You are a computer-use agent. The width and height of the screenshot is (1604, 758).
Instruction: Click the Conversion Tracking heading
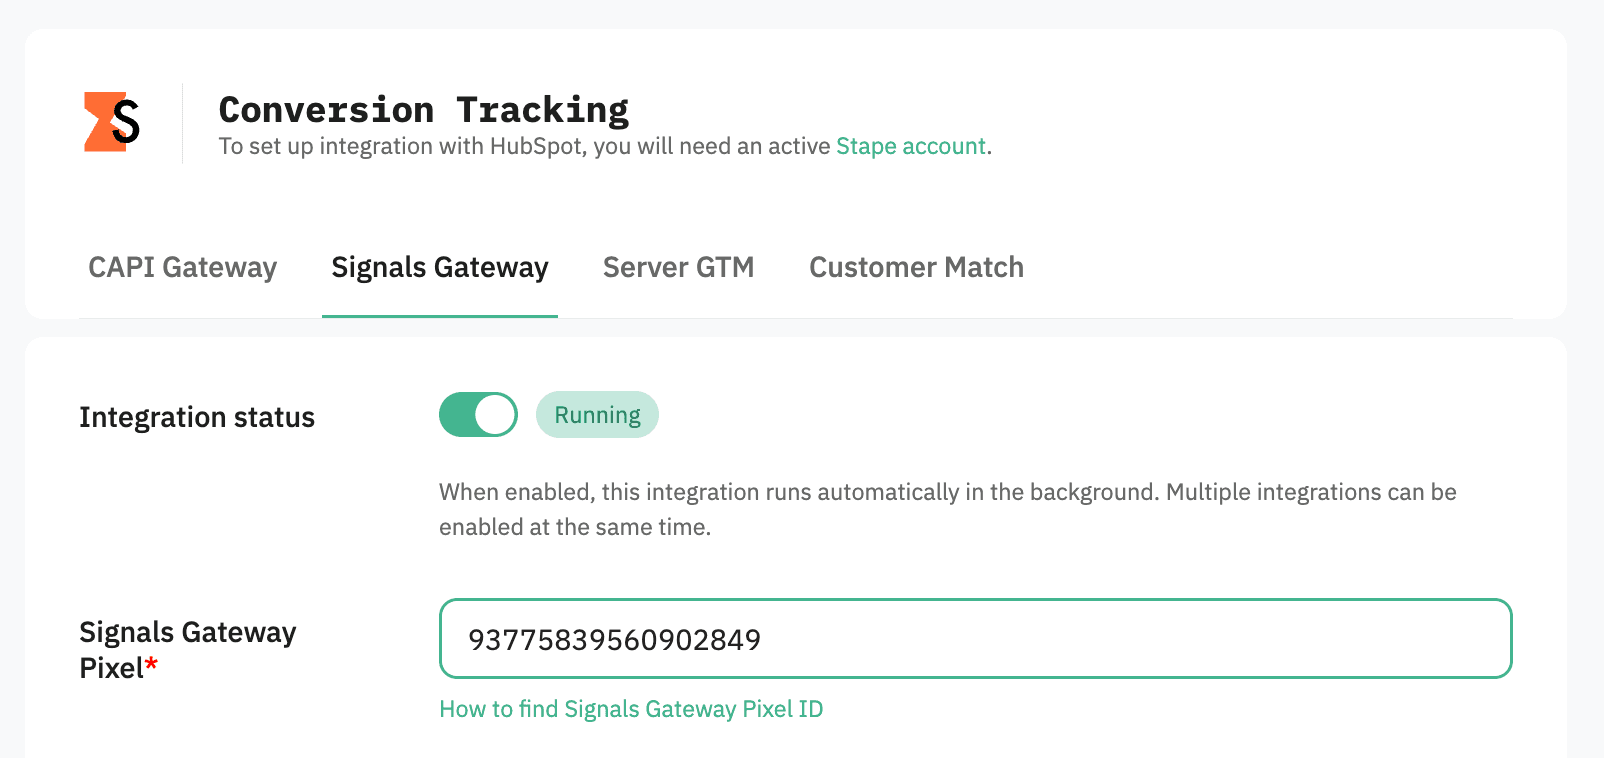tap(424, 109)
